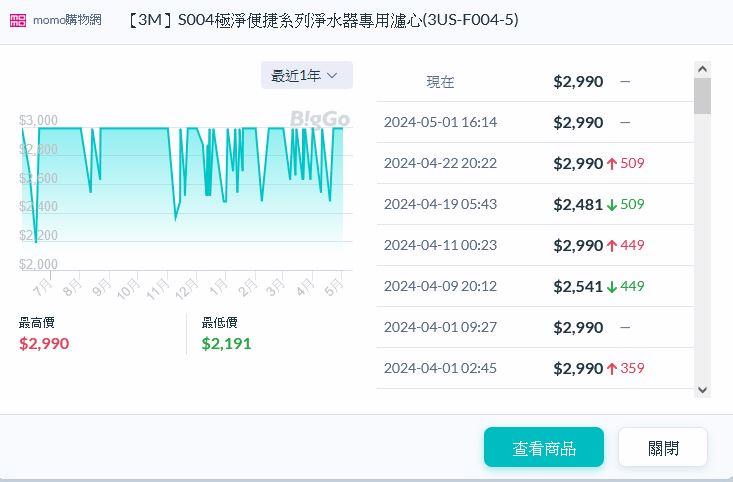Click the green down arrow beside 449
Viewport: 733px width, 482px height.
point(611,286)
